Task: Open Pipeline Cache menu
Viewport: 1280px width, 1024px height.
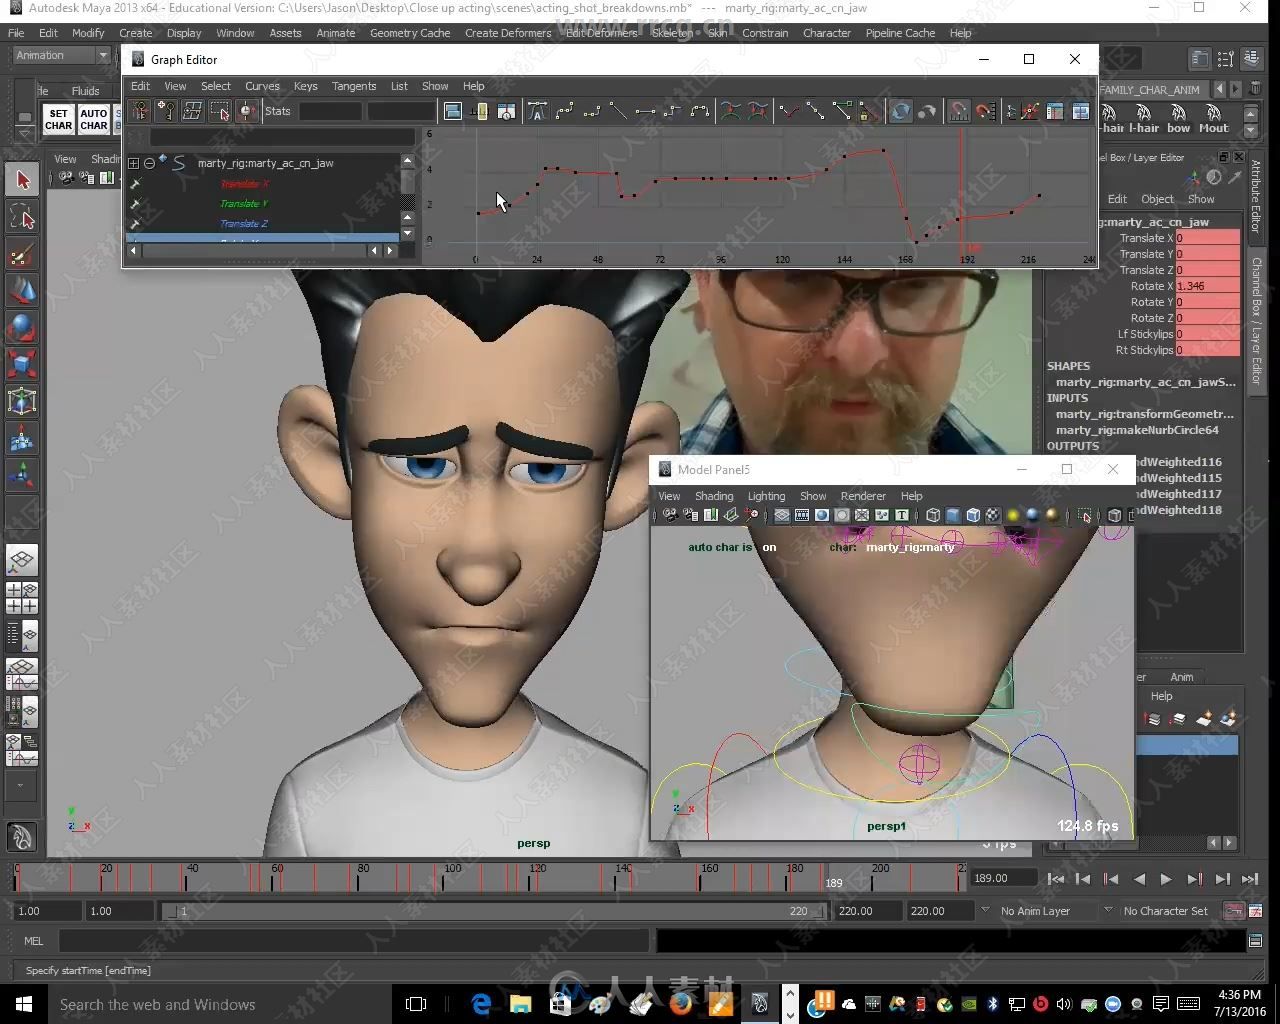Action: [x=900, y=33]
